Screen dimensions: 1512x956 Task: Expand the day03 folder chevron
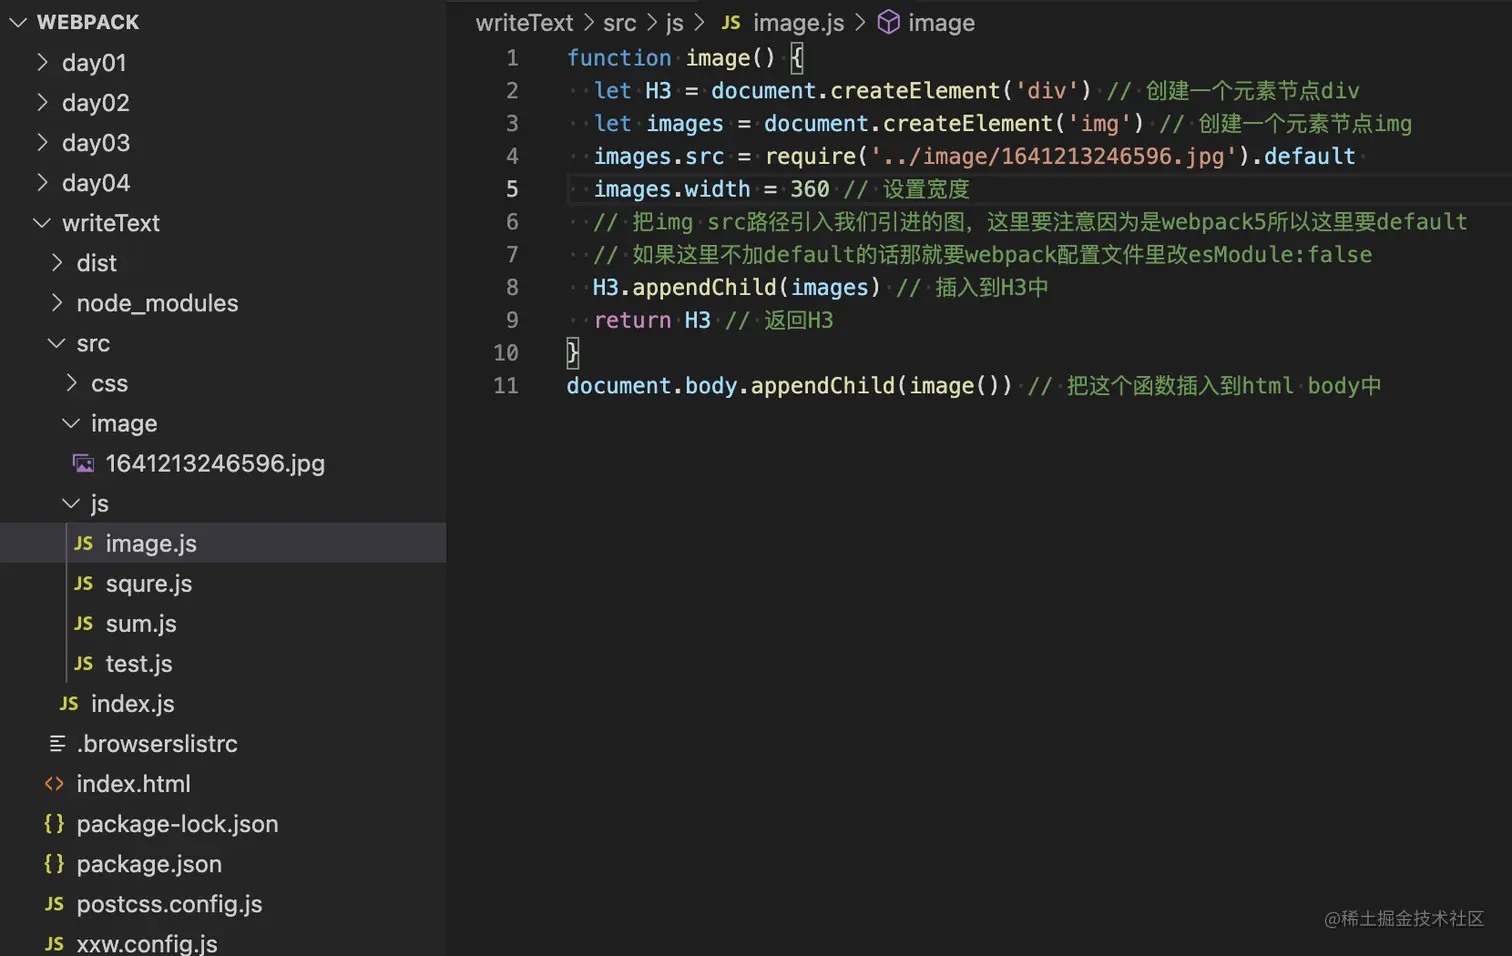click(x=42, y=142)
